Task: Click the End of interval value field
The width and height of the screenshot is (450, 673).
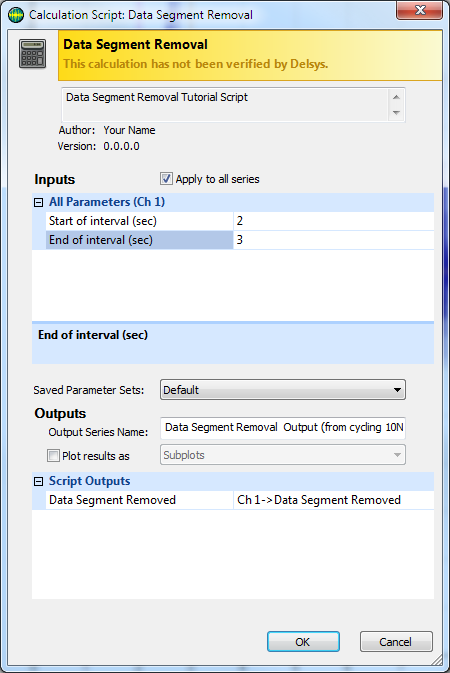Action: 334,240
